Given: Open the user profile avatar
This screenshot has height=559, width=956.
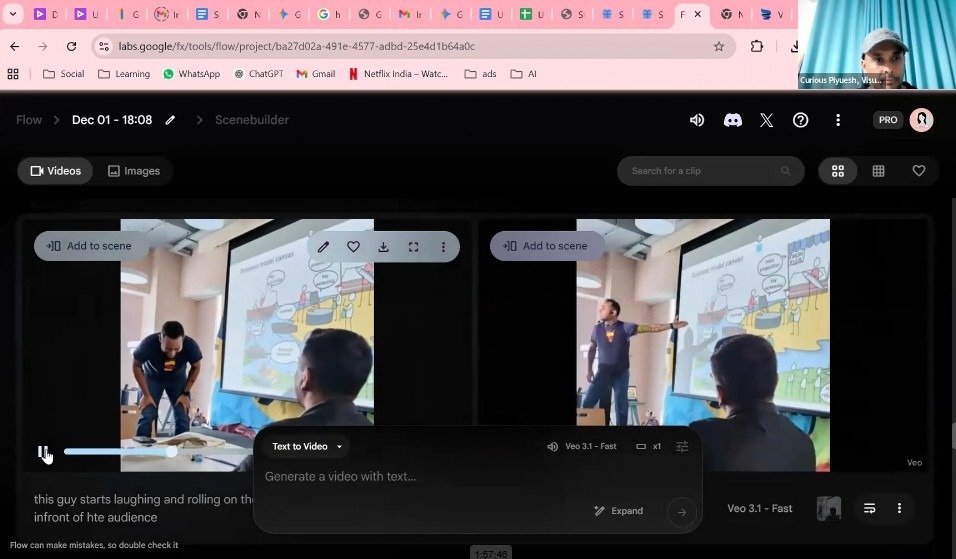Looking at the screenshot, I should (921, 120).
